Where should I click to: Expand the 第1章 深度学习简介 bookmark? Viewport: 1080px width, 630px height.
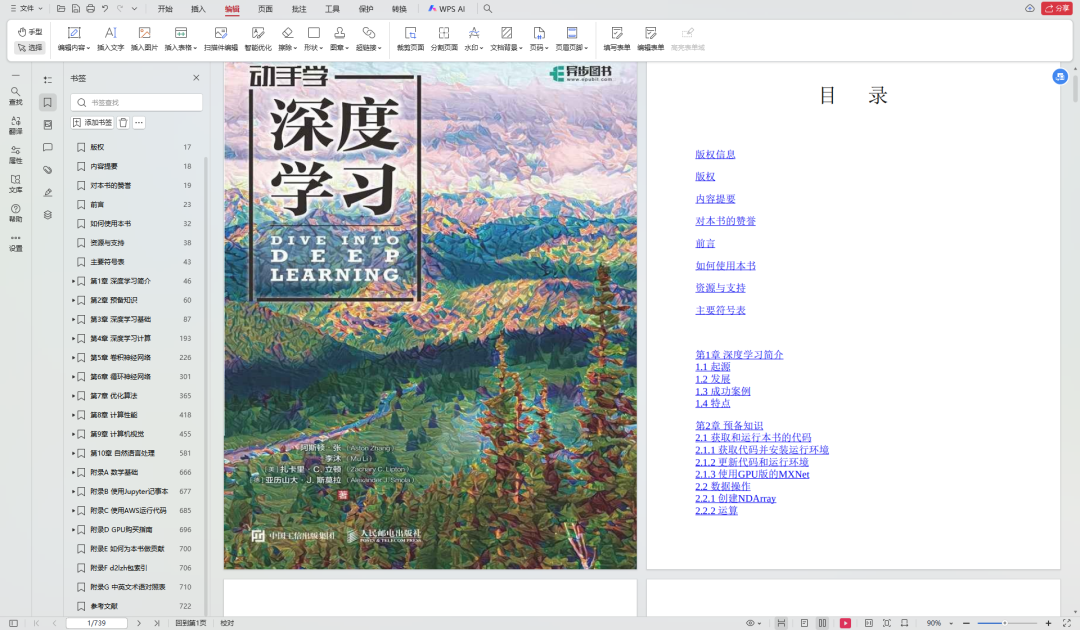74,281
